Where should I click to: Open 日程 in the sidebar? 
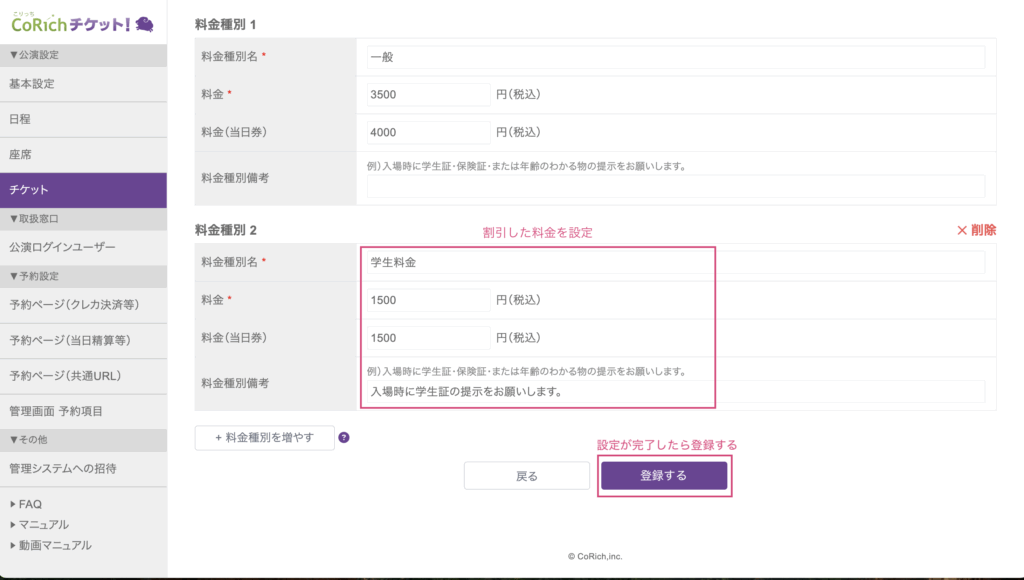21,119
